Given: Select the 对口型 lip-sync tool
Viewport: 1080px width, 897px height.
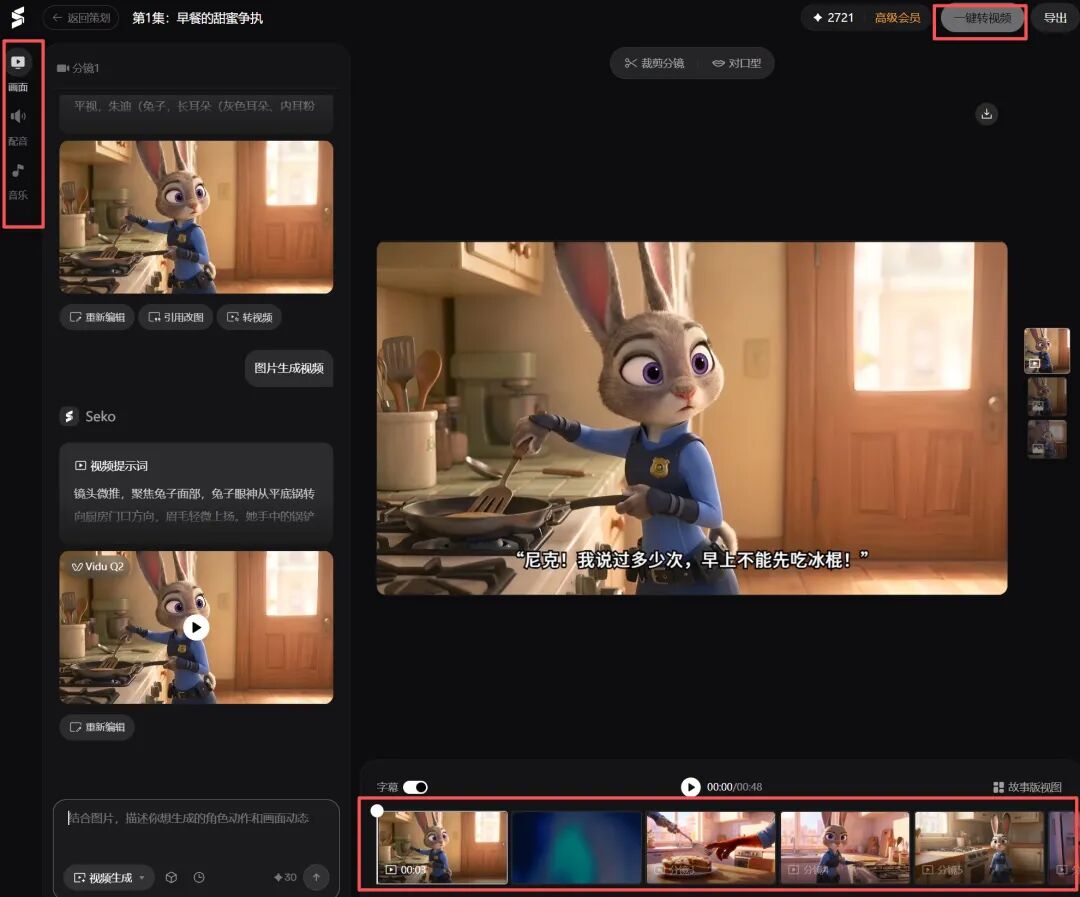Looking at the screenshot, I should coord(738,63).
